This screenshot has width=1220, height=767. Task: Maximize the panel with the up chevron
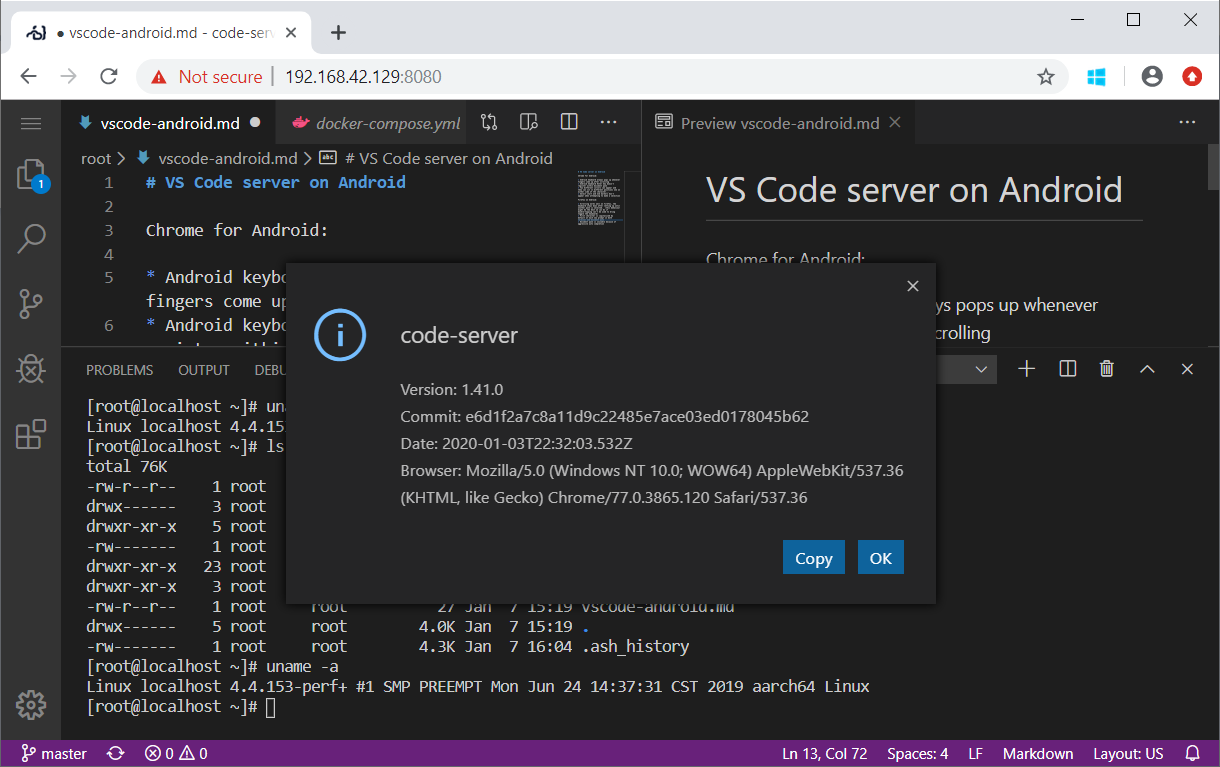[x=1147, y=369]
